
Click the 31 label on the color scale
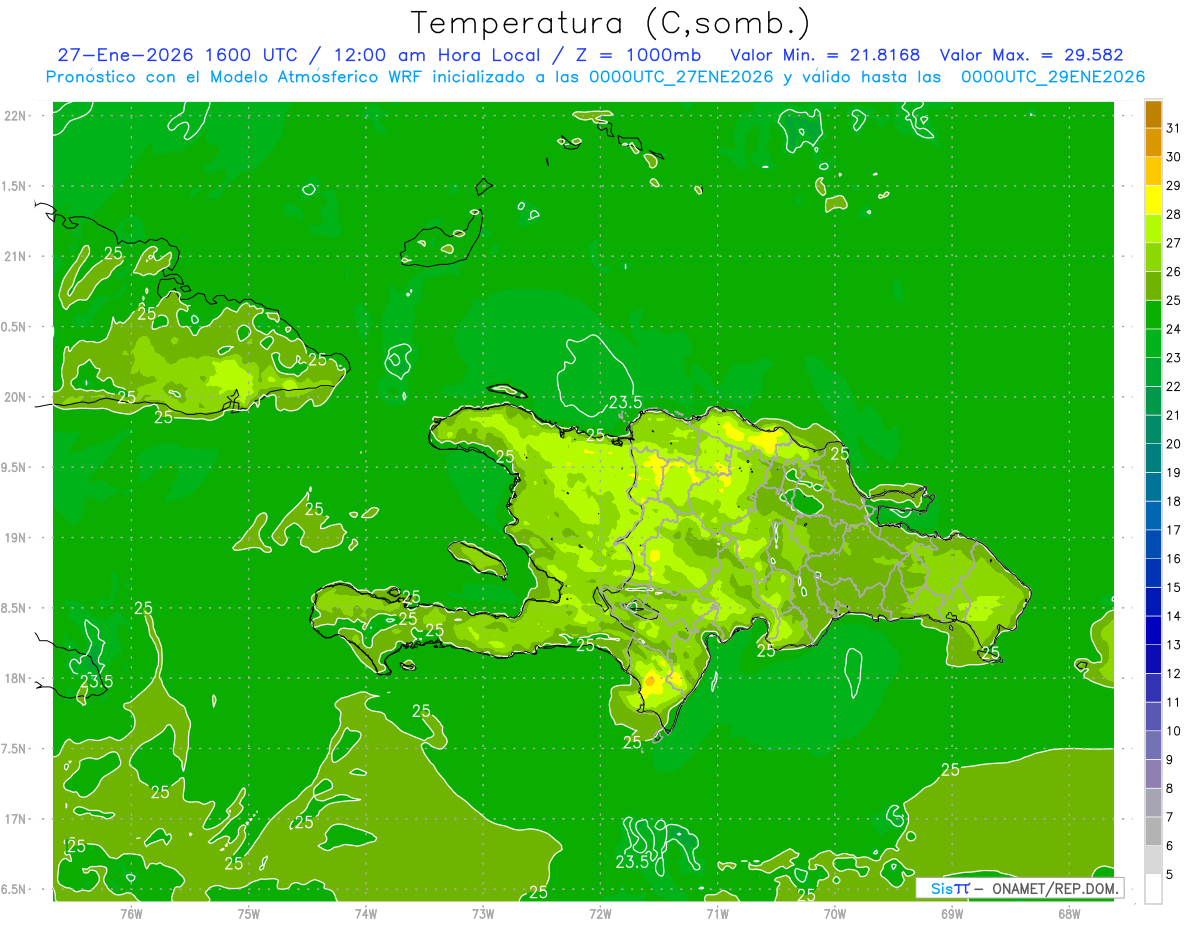click(x=1173, y=128)
